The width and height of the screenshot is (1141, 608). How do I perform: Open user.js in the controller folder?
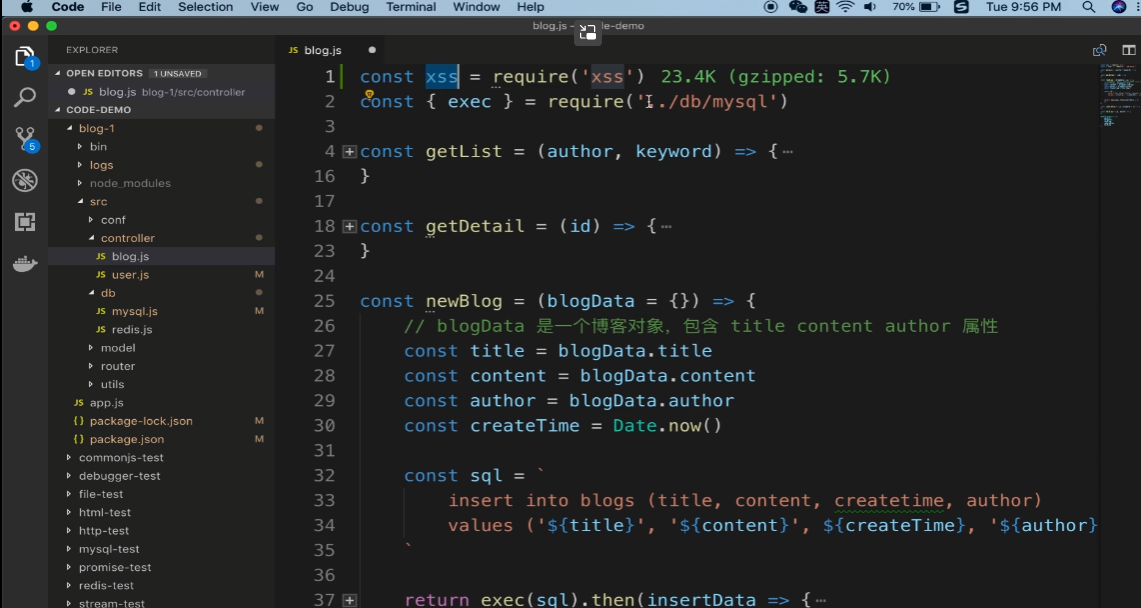pyautogui.click(x=162, y=274)
